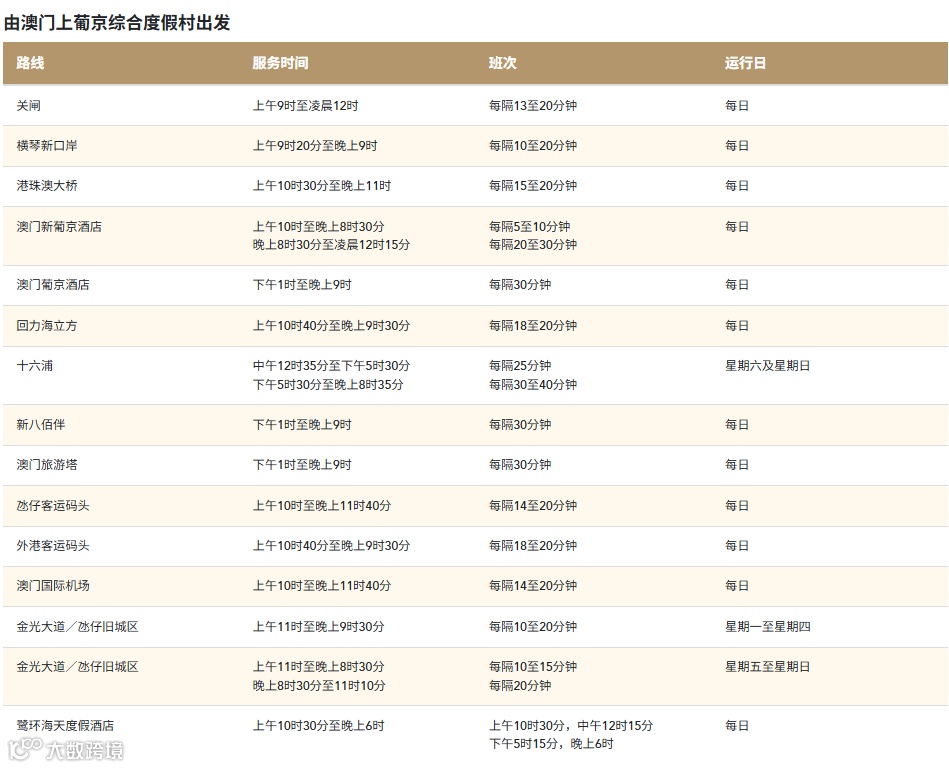This screenshot has height=768, width=949.
Task: Click departure times 下午5时15分，晚上6时
Action: [x=551, y=743]
